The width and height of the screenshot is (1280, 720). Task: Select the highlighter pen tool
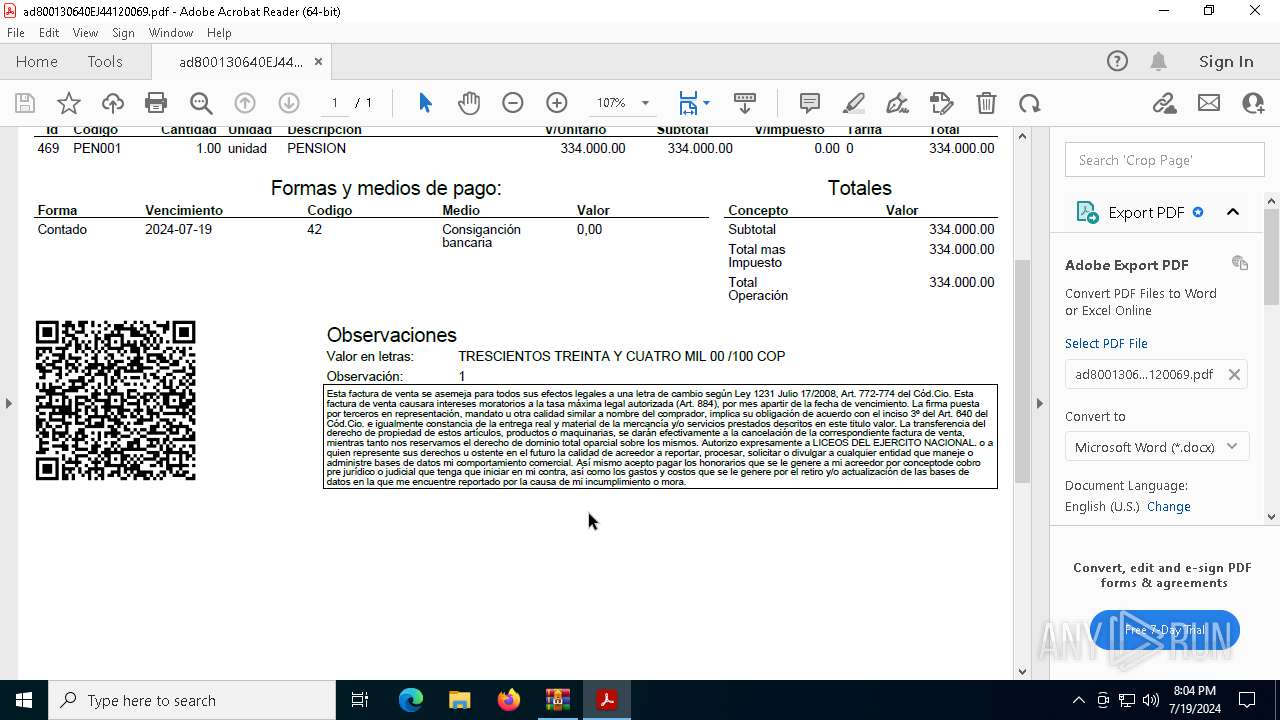854,103
